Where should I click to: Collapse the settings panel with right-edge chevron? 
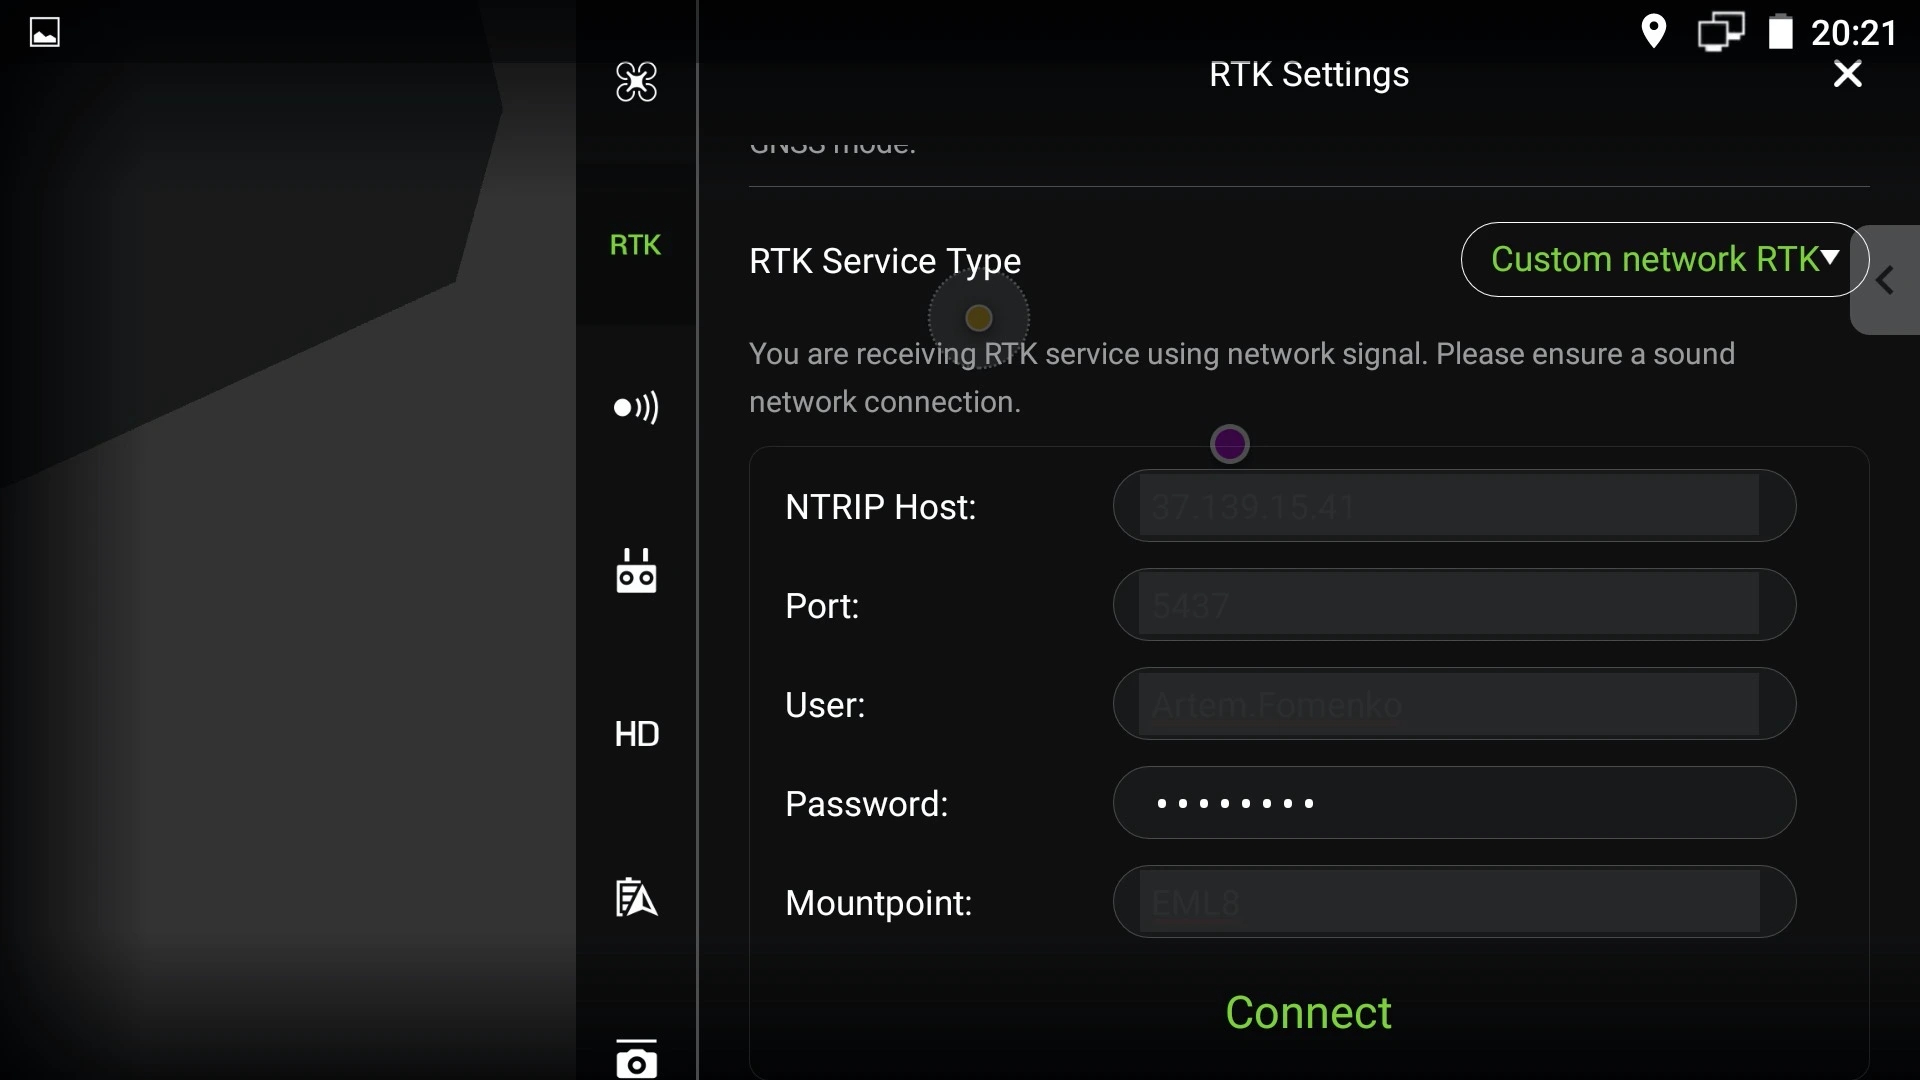[1885, 281]
